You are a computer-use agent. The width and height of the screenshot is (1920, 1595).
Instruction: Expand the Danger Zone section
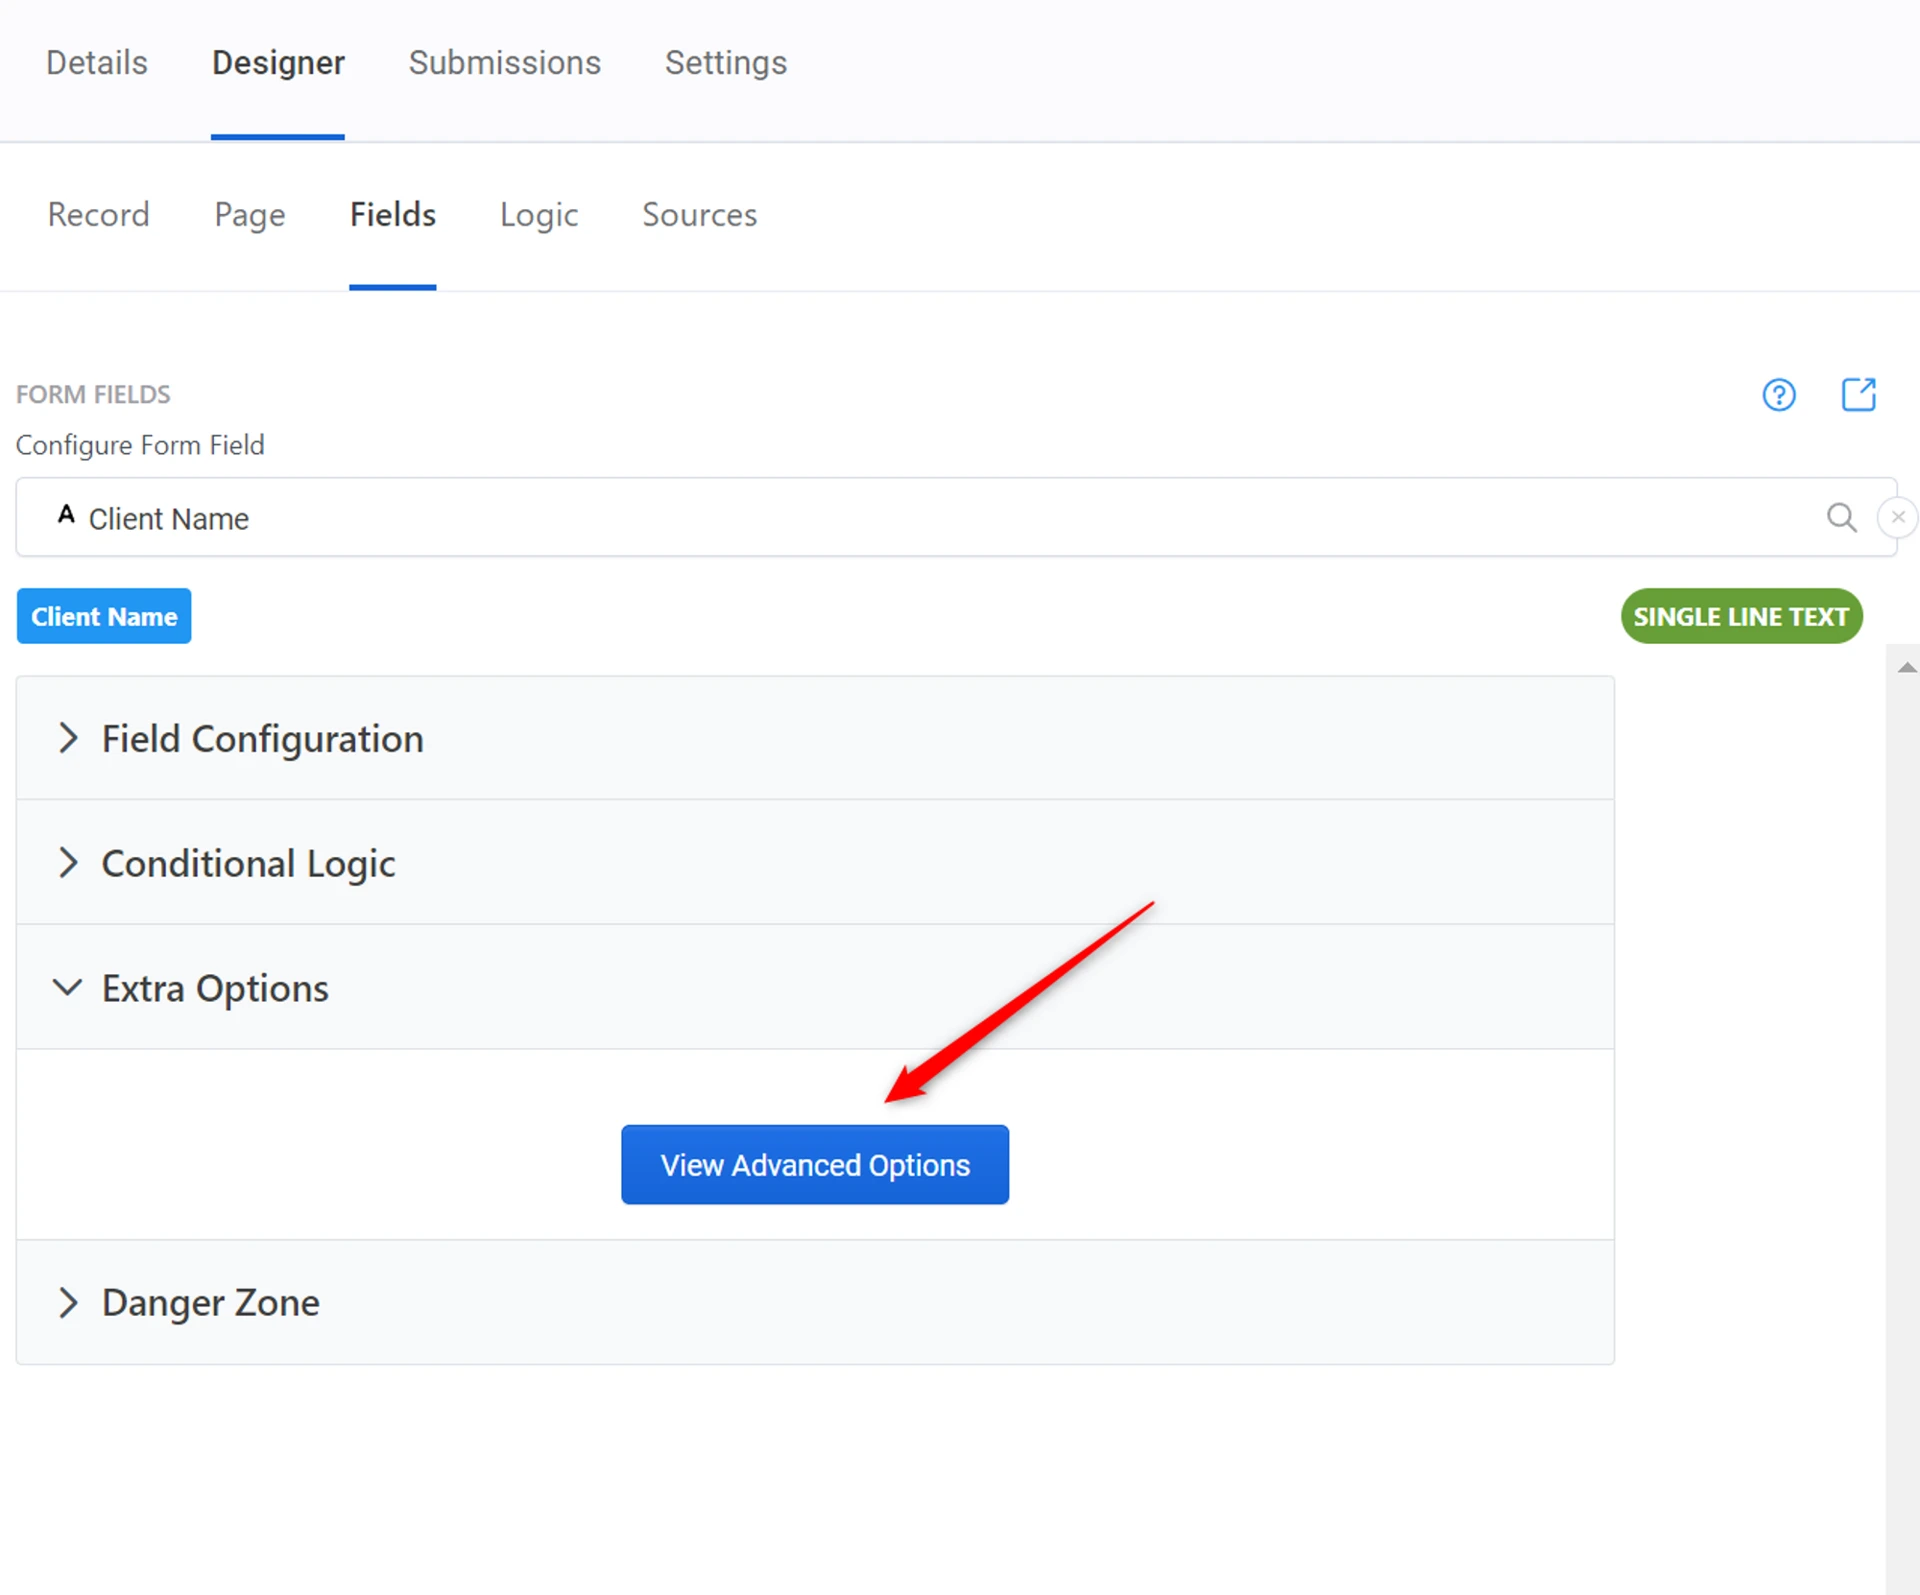[x=210, y=1302]
